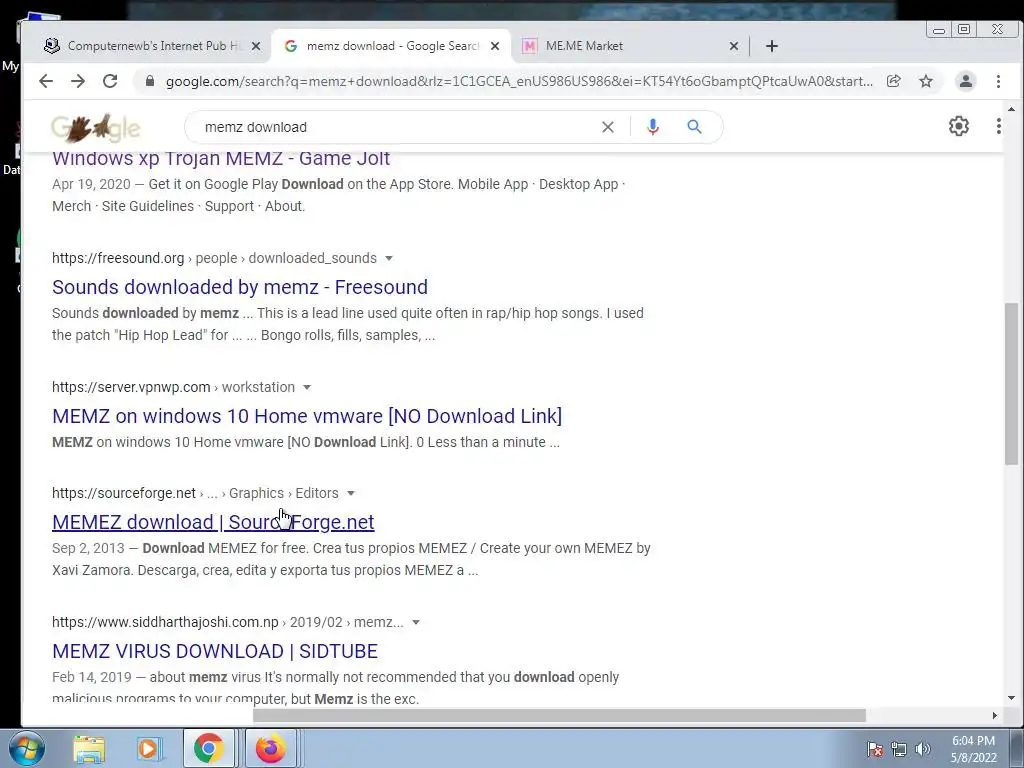Click the scroll up arrow
Viewport: 1024px width, 768px height.
[x=1011, y=109]
